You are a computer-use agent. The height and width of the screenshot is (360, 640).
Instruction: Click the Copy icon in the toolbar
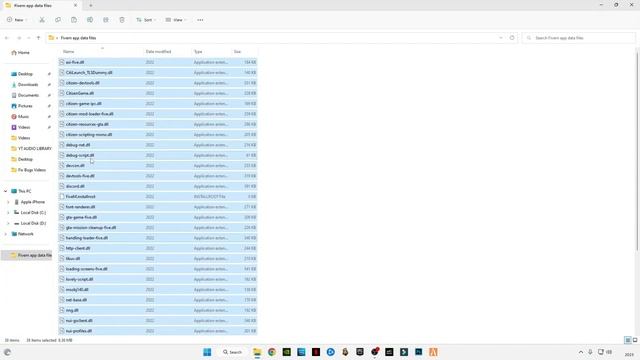58,20
